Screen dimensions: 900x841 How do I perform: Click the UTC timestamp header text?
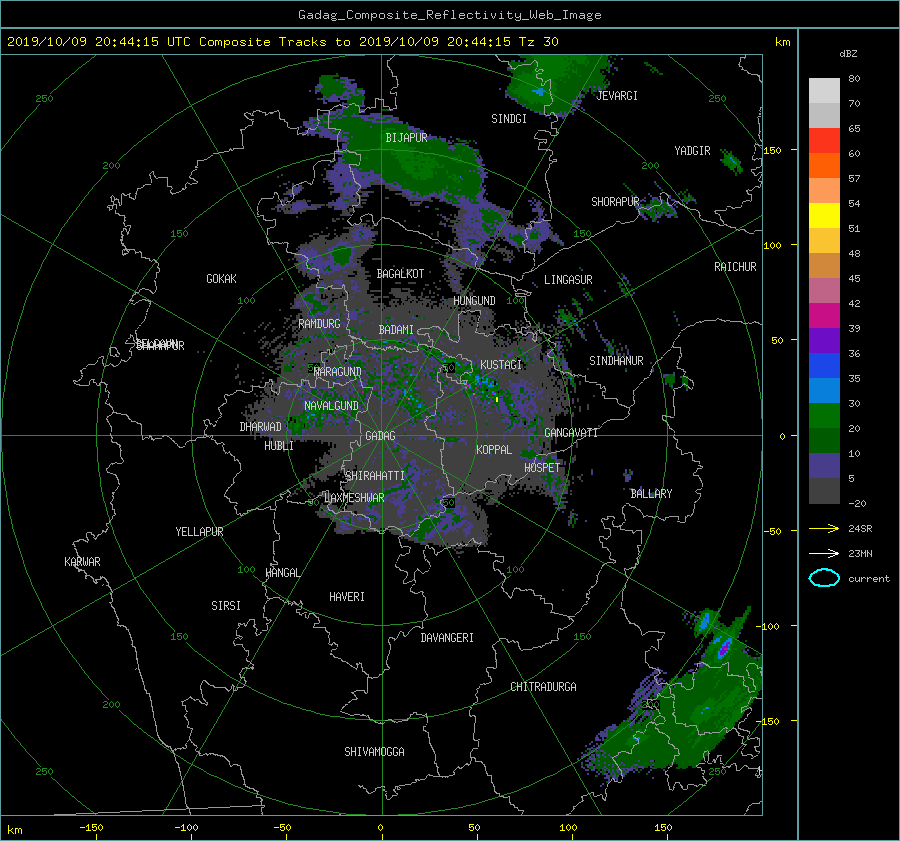tap(282, 42)
